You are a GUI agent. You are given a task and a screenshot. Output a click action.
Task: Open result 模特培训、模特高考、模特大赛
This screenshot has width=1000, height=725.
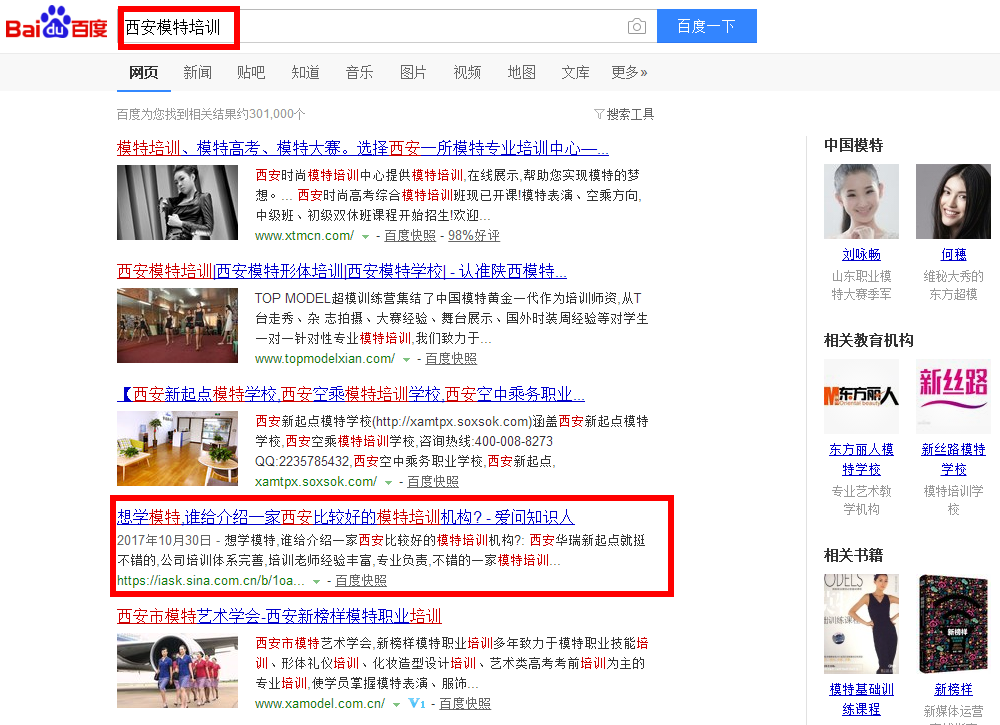[x=362, y=149]
